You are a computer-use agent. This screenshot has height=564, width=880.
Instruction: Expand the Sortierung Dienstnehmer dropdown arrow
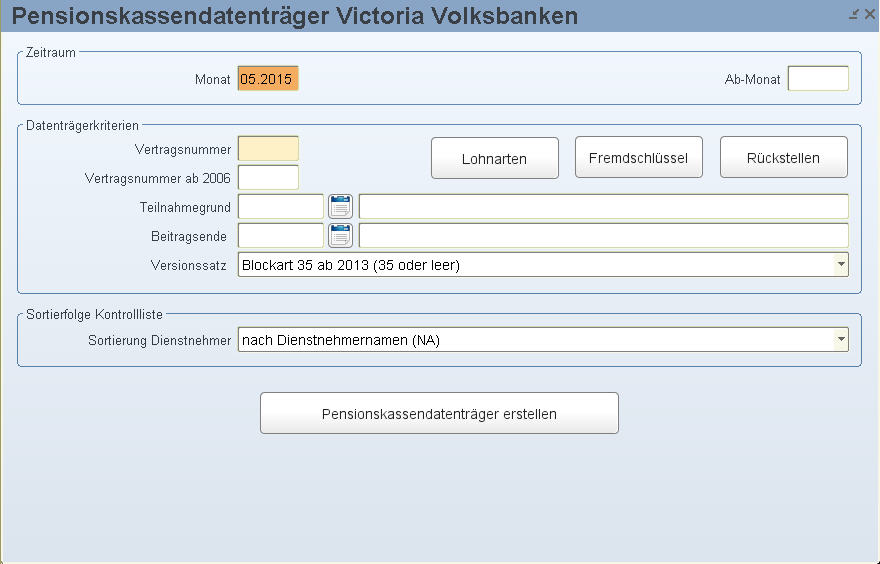click(841, 340)
